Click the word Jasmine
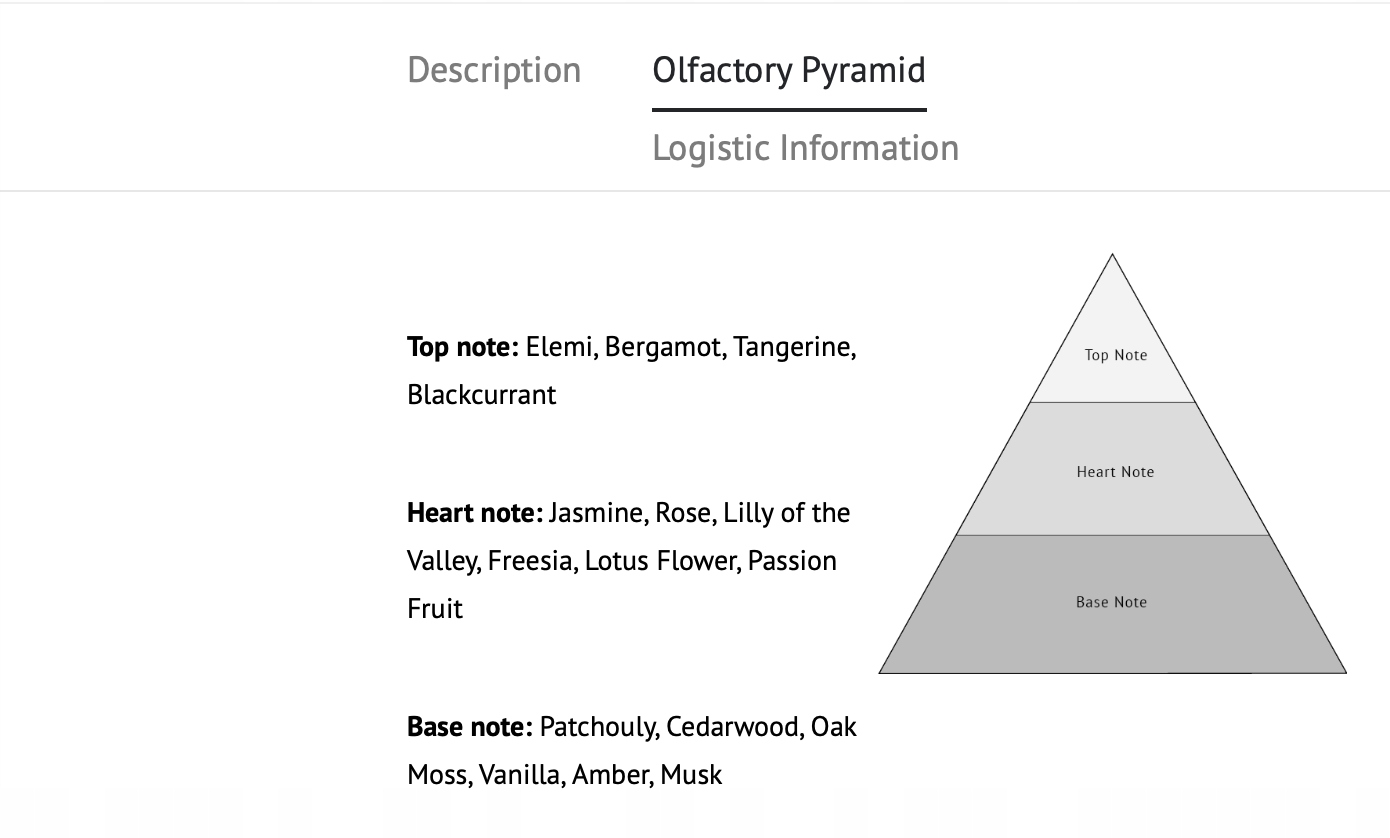The width and height of the screenshot is (1390, 838). (596, 513)
